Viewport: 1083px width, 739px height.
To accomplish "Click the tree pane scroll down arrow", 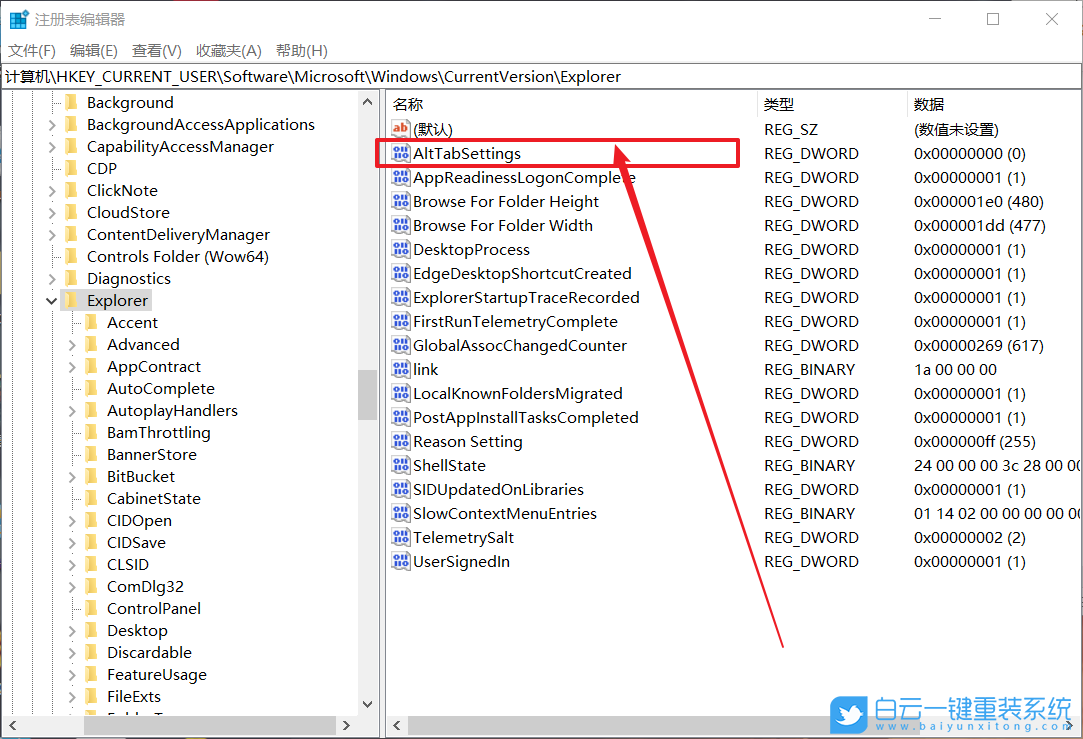I will [367, 705].
